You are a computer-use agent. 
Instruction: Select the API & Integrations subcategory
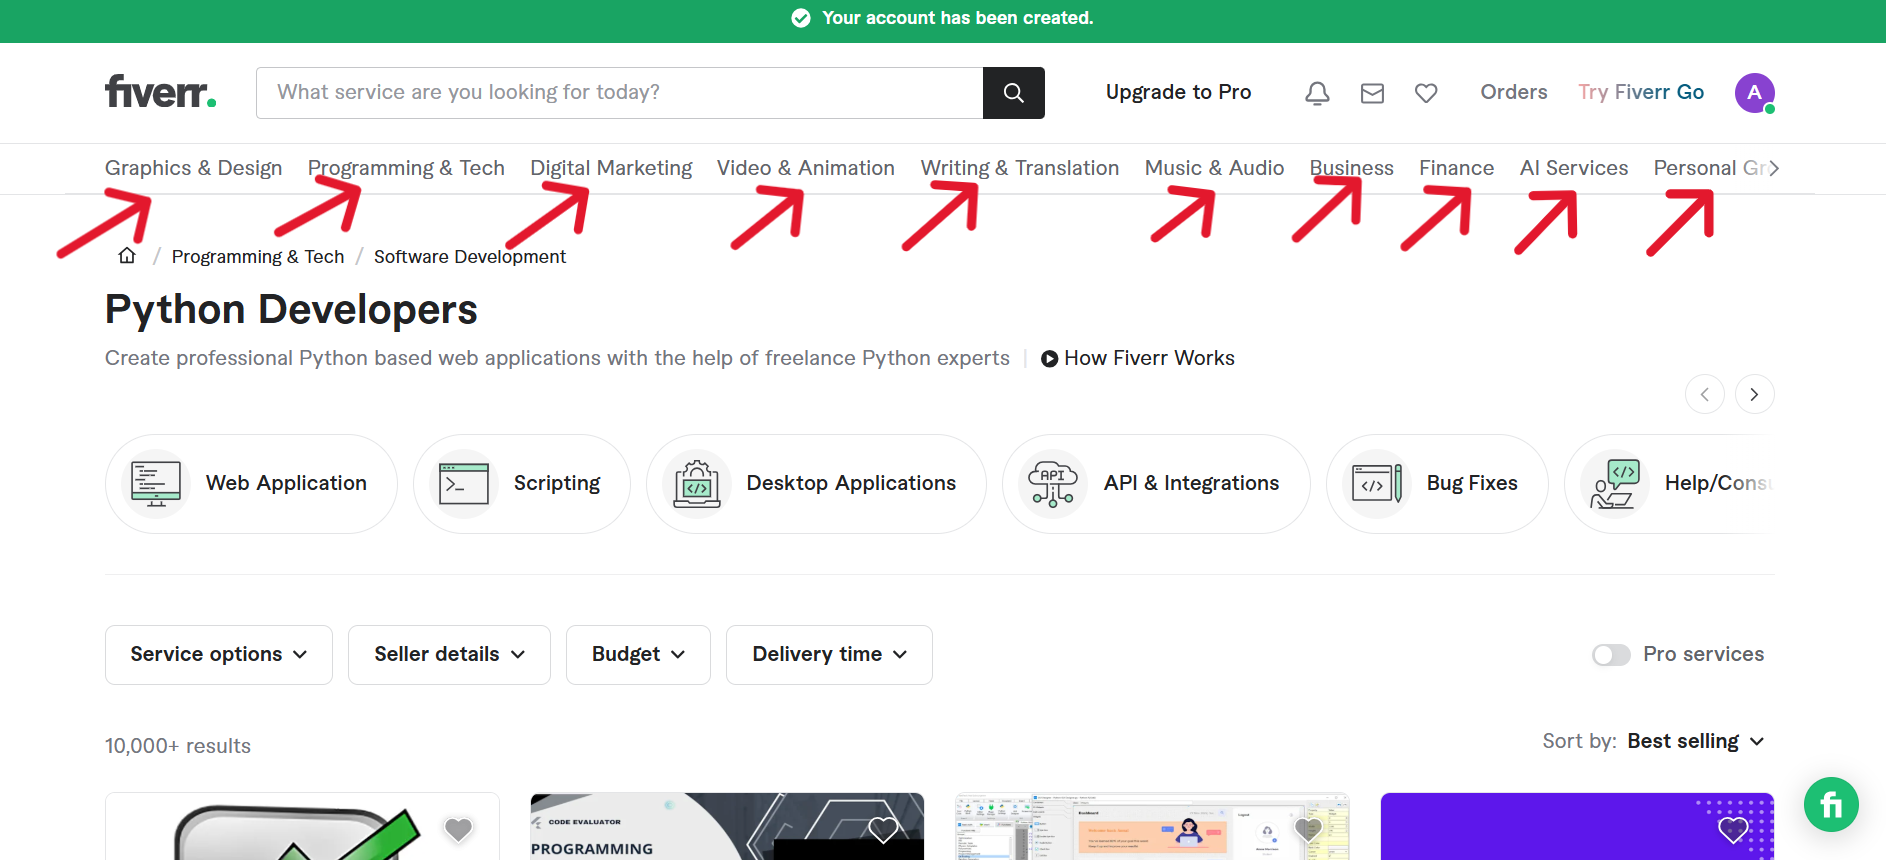(x=1156, y=484)
